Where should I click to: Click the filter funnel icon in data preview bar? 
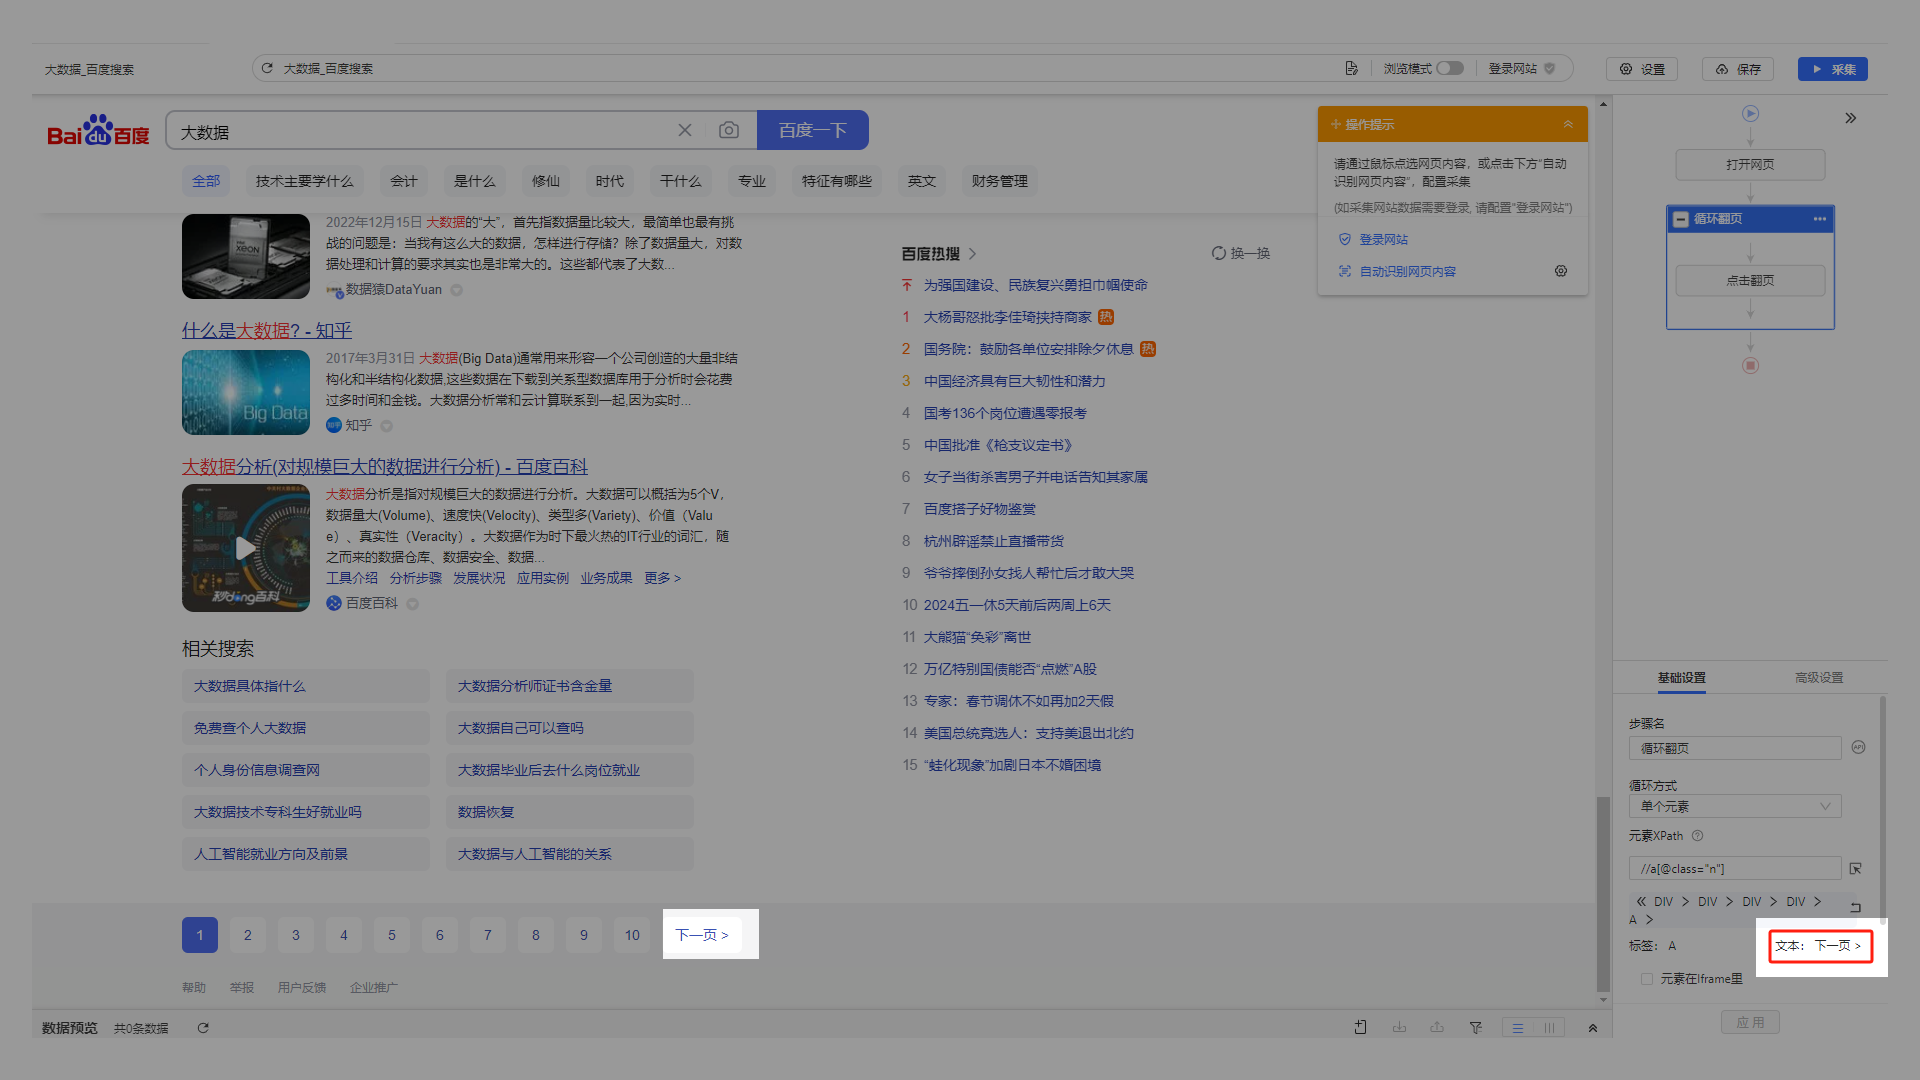[1476, 1027]
